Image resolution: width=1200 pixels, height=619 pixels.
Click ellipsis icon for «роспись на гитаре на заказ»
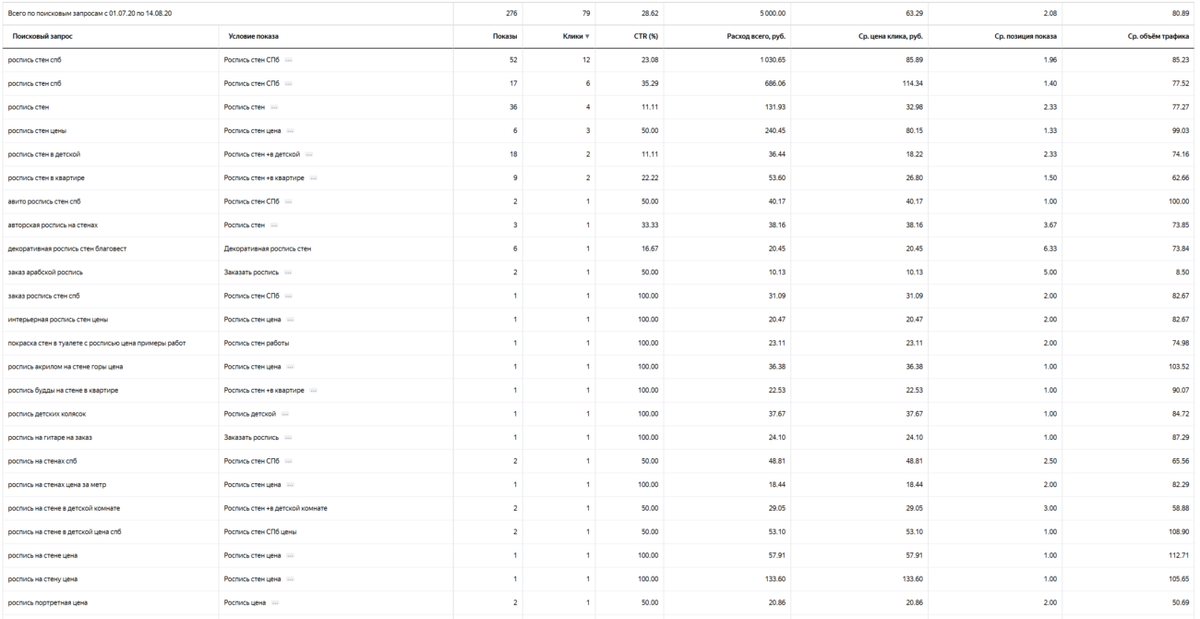(288, 438)
